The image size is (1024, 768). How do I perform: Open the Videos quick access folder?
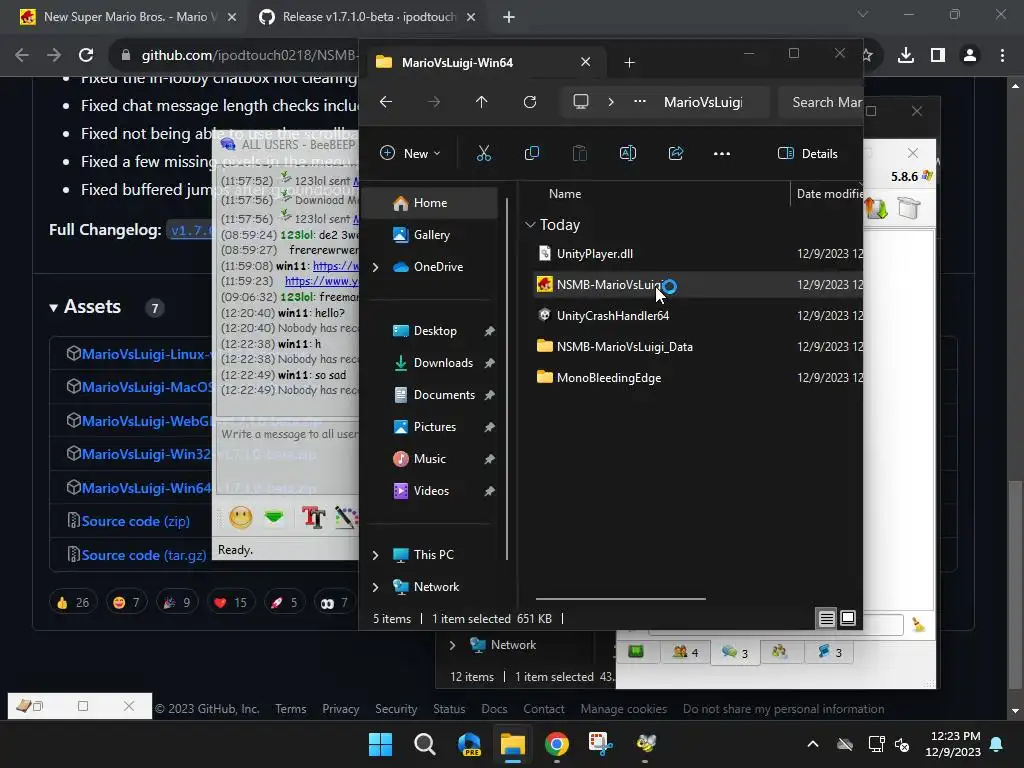pyautogui.click(x=430, y=491)
